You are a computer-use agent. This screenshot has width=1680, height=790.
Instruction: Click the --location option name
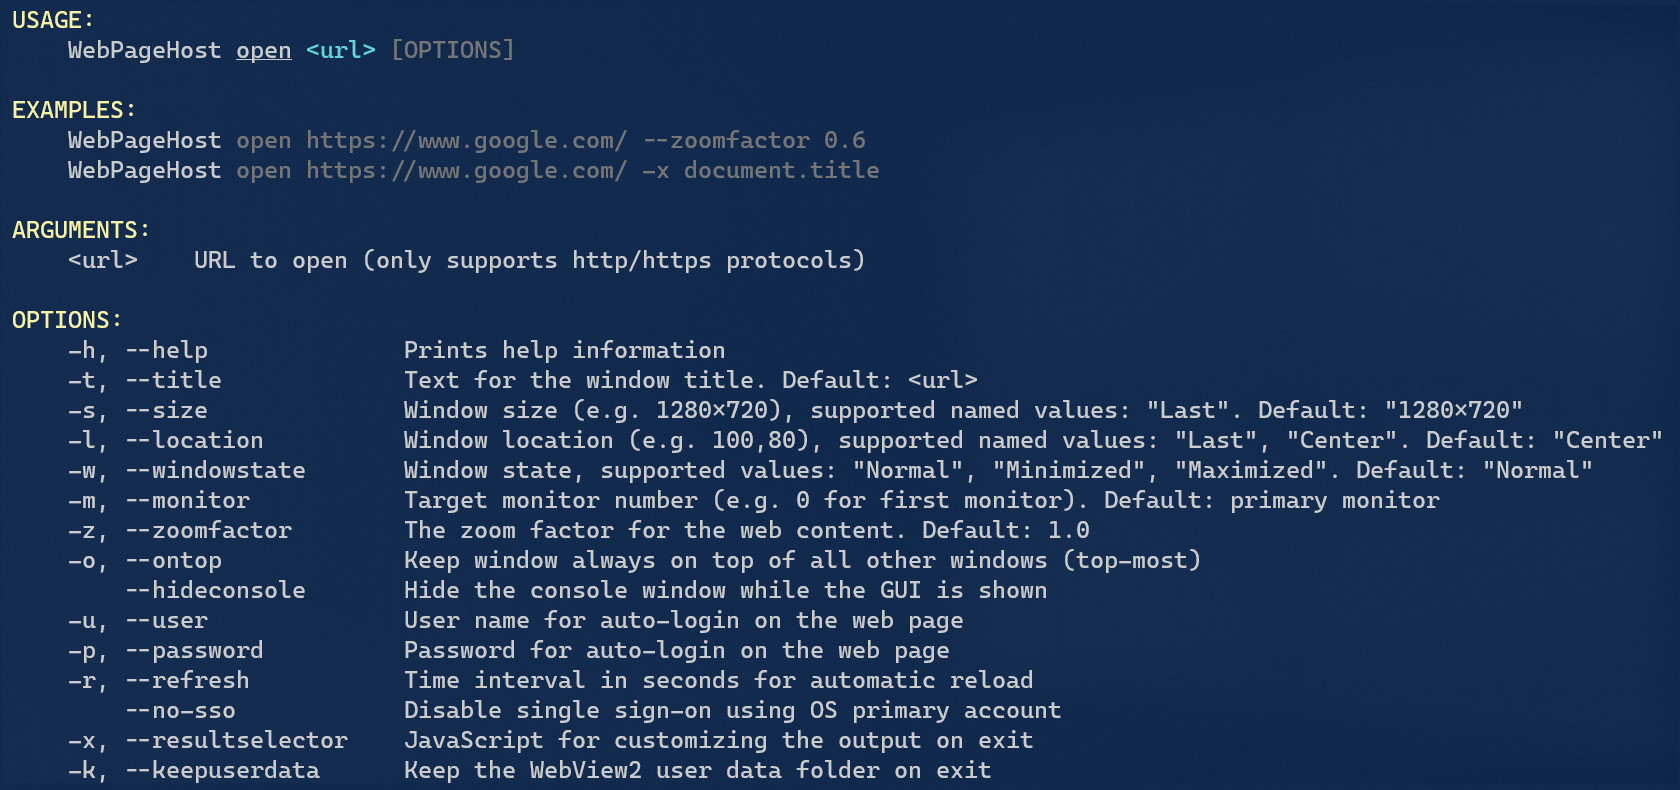click(x=195, y=440)
